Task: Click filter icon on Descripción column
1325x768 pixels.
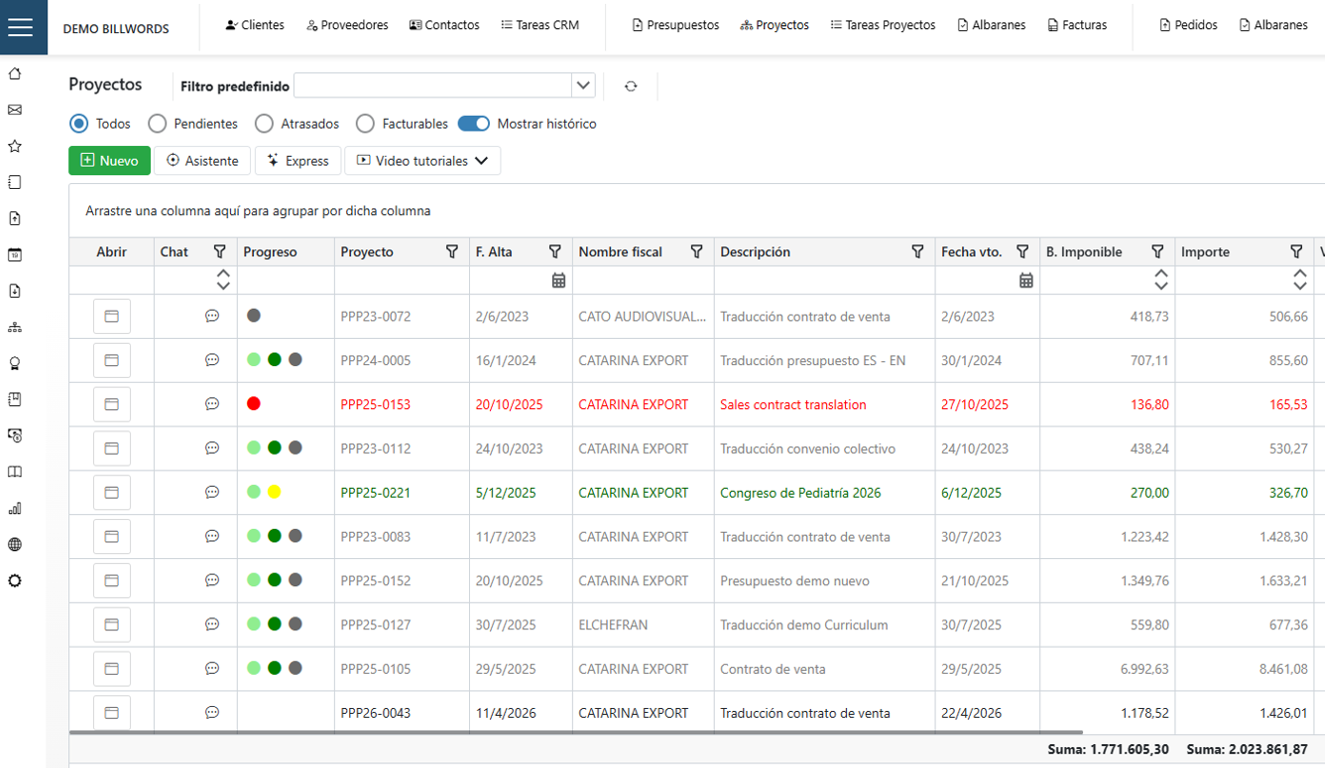Action: (917, 252)
